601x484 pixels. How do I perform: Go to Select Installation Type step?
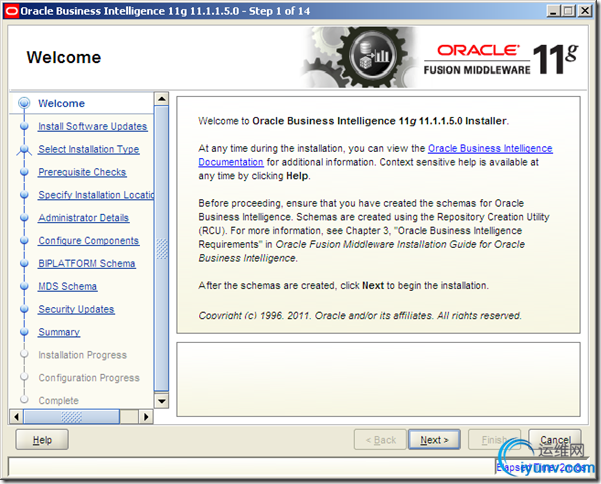[x=89, y=149]
